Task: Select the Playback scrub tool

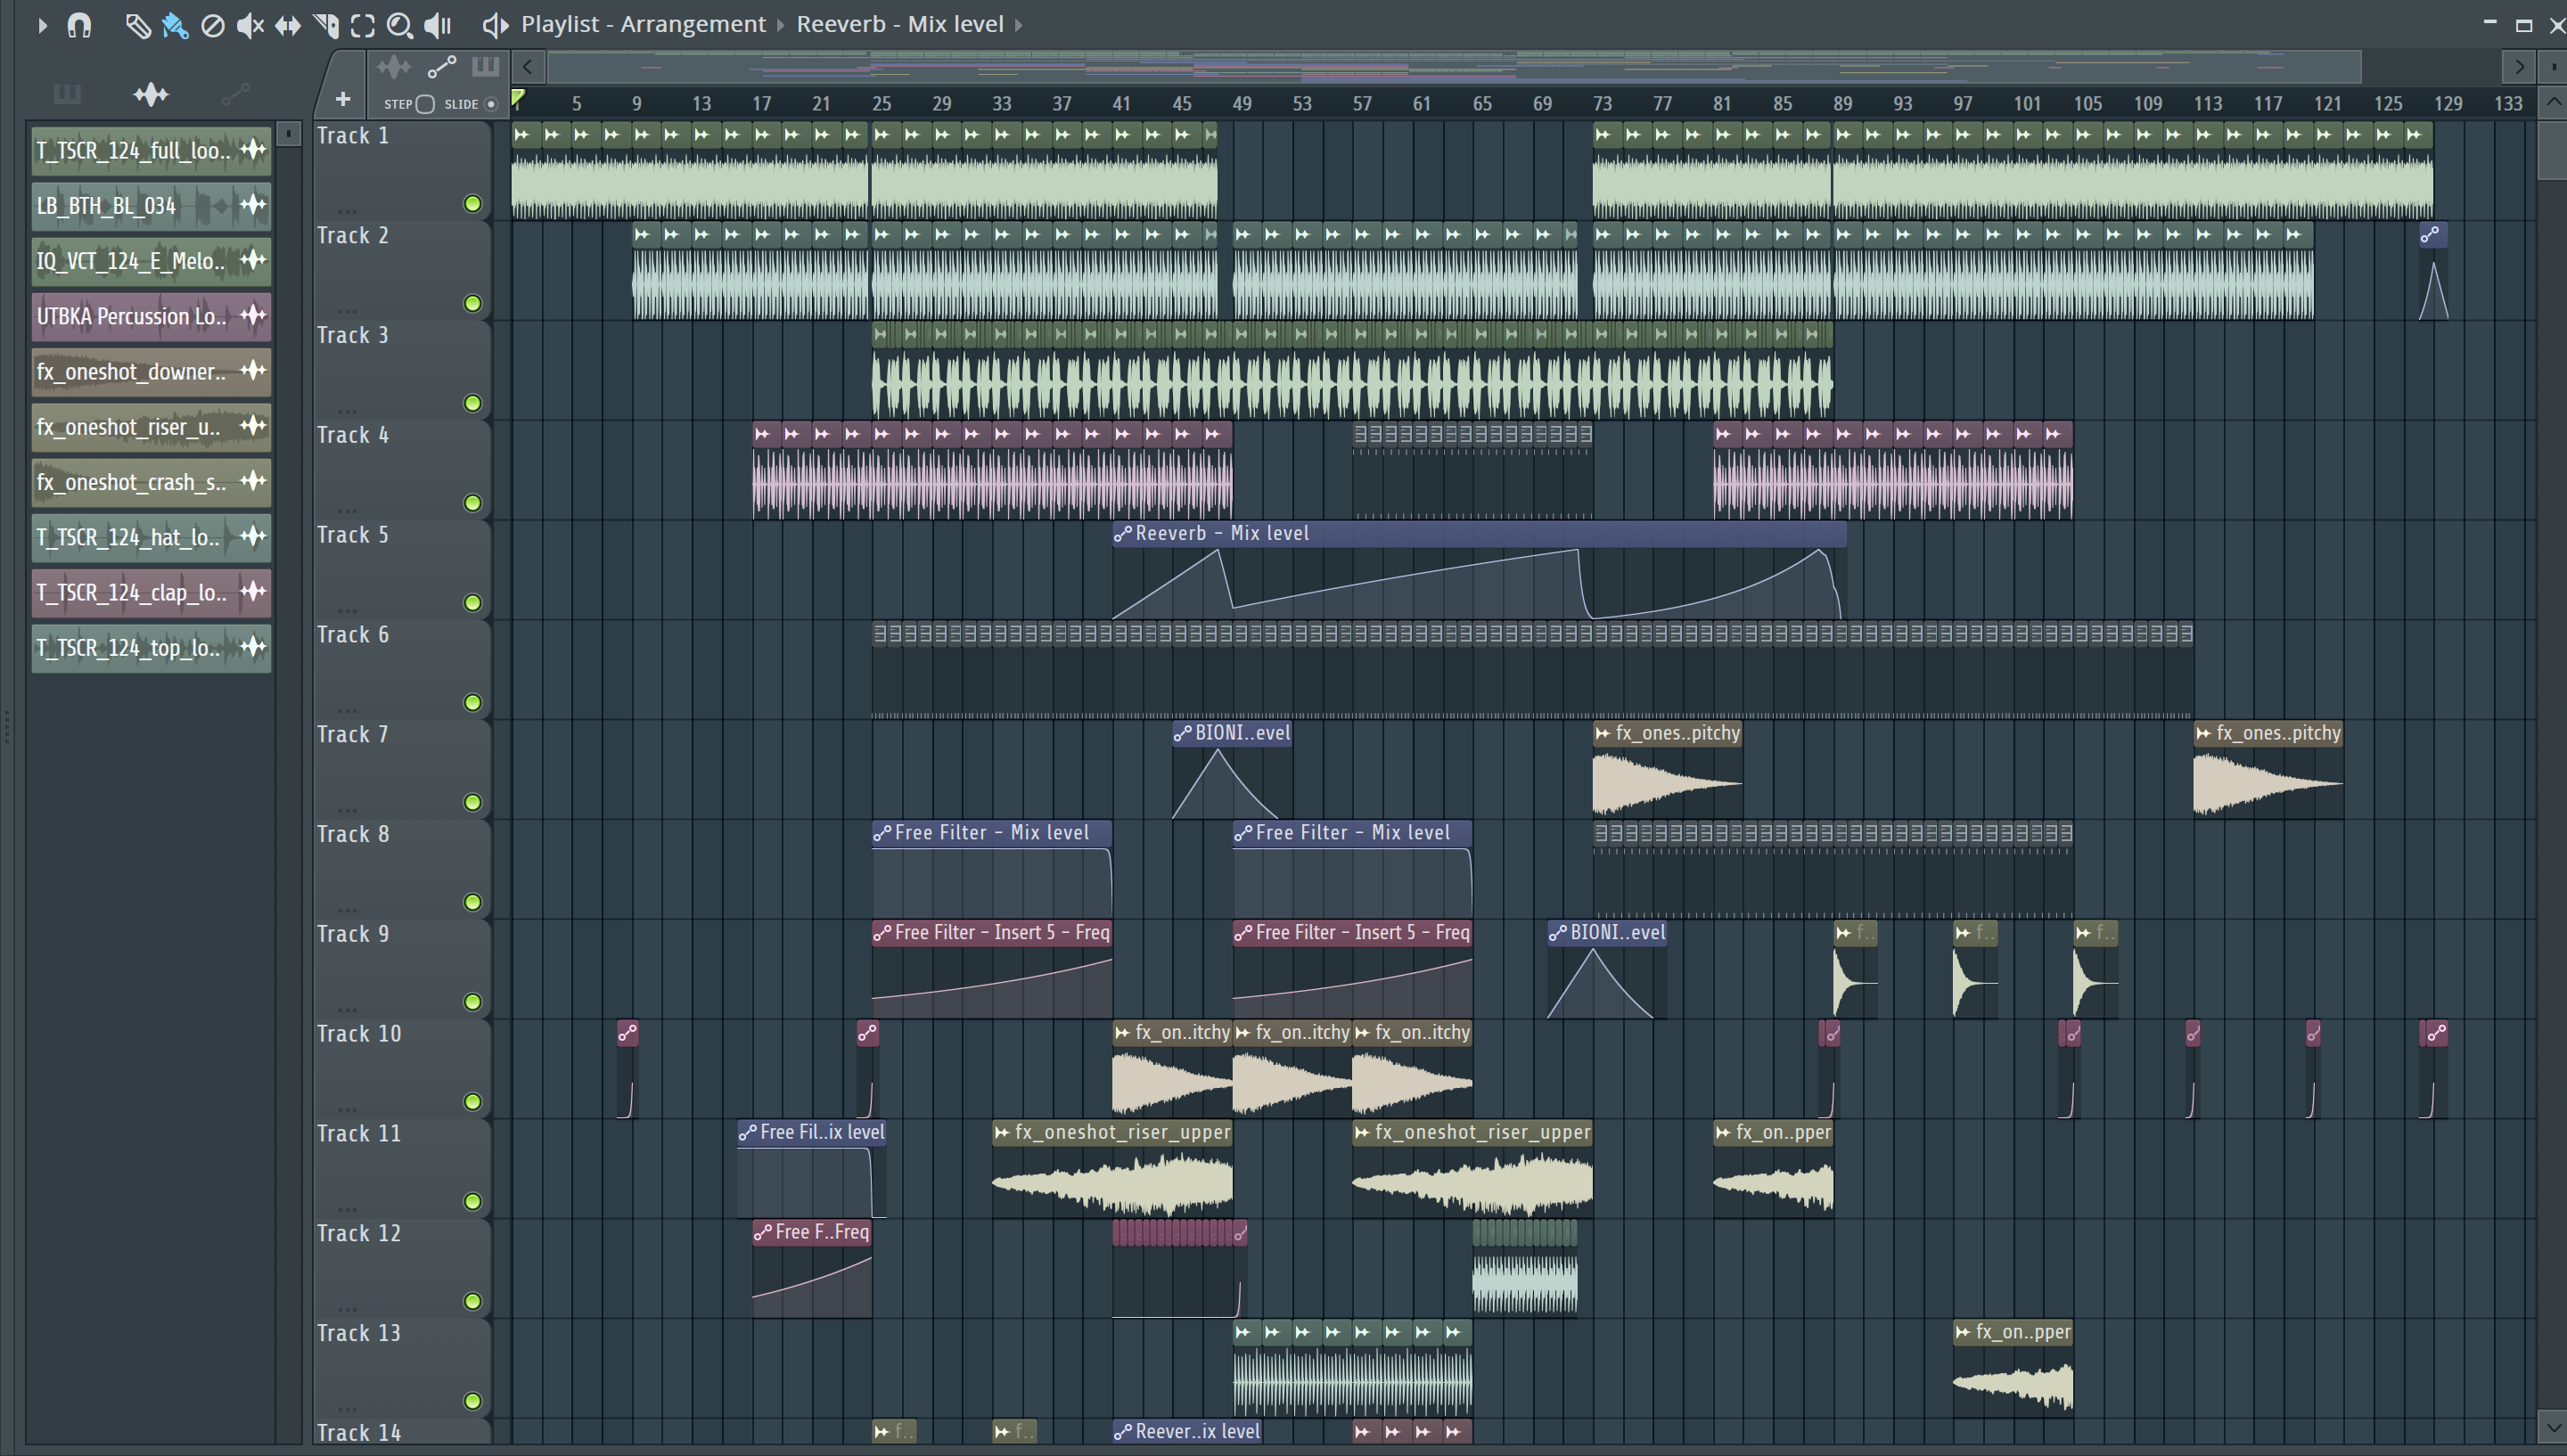Action: (438, 25)
